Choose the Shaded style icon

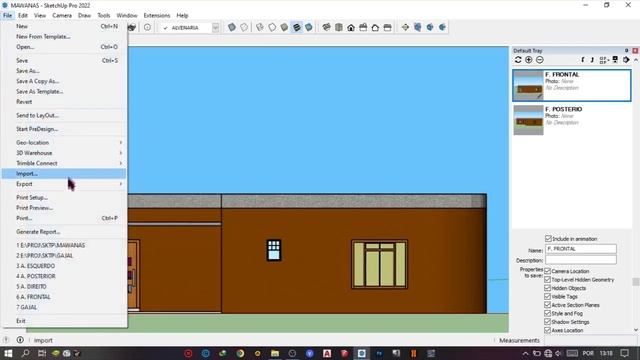tap(284, 27)
